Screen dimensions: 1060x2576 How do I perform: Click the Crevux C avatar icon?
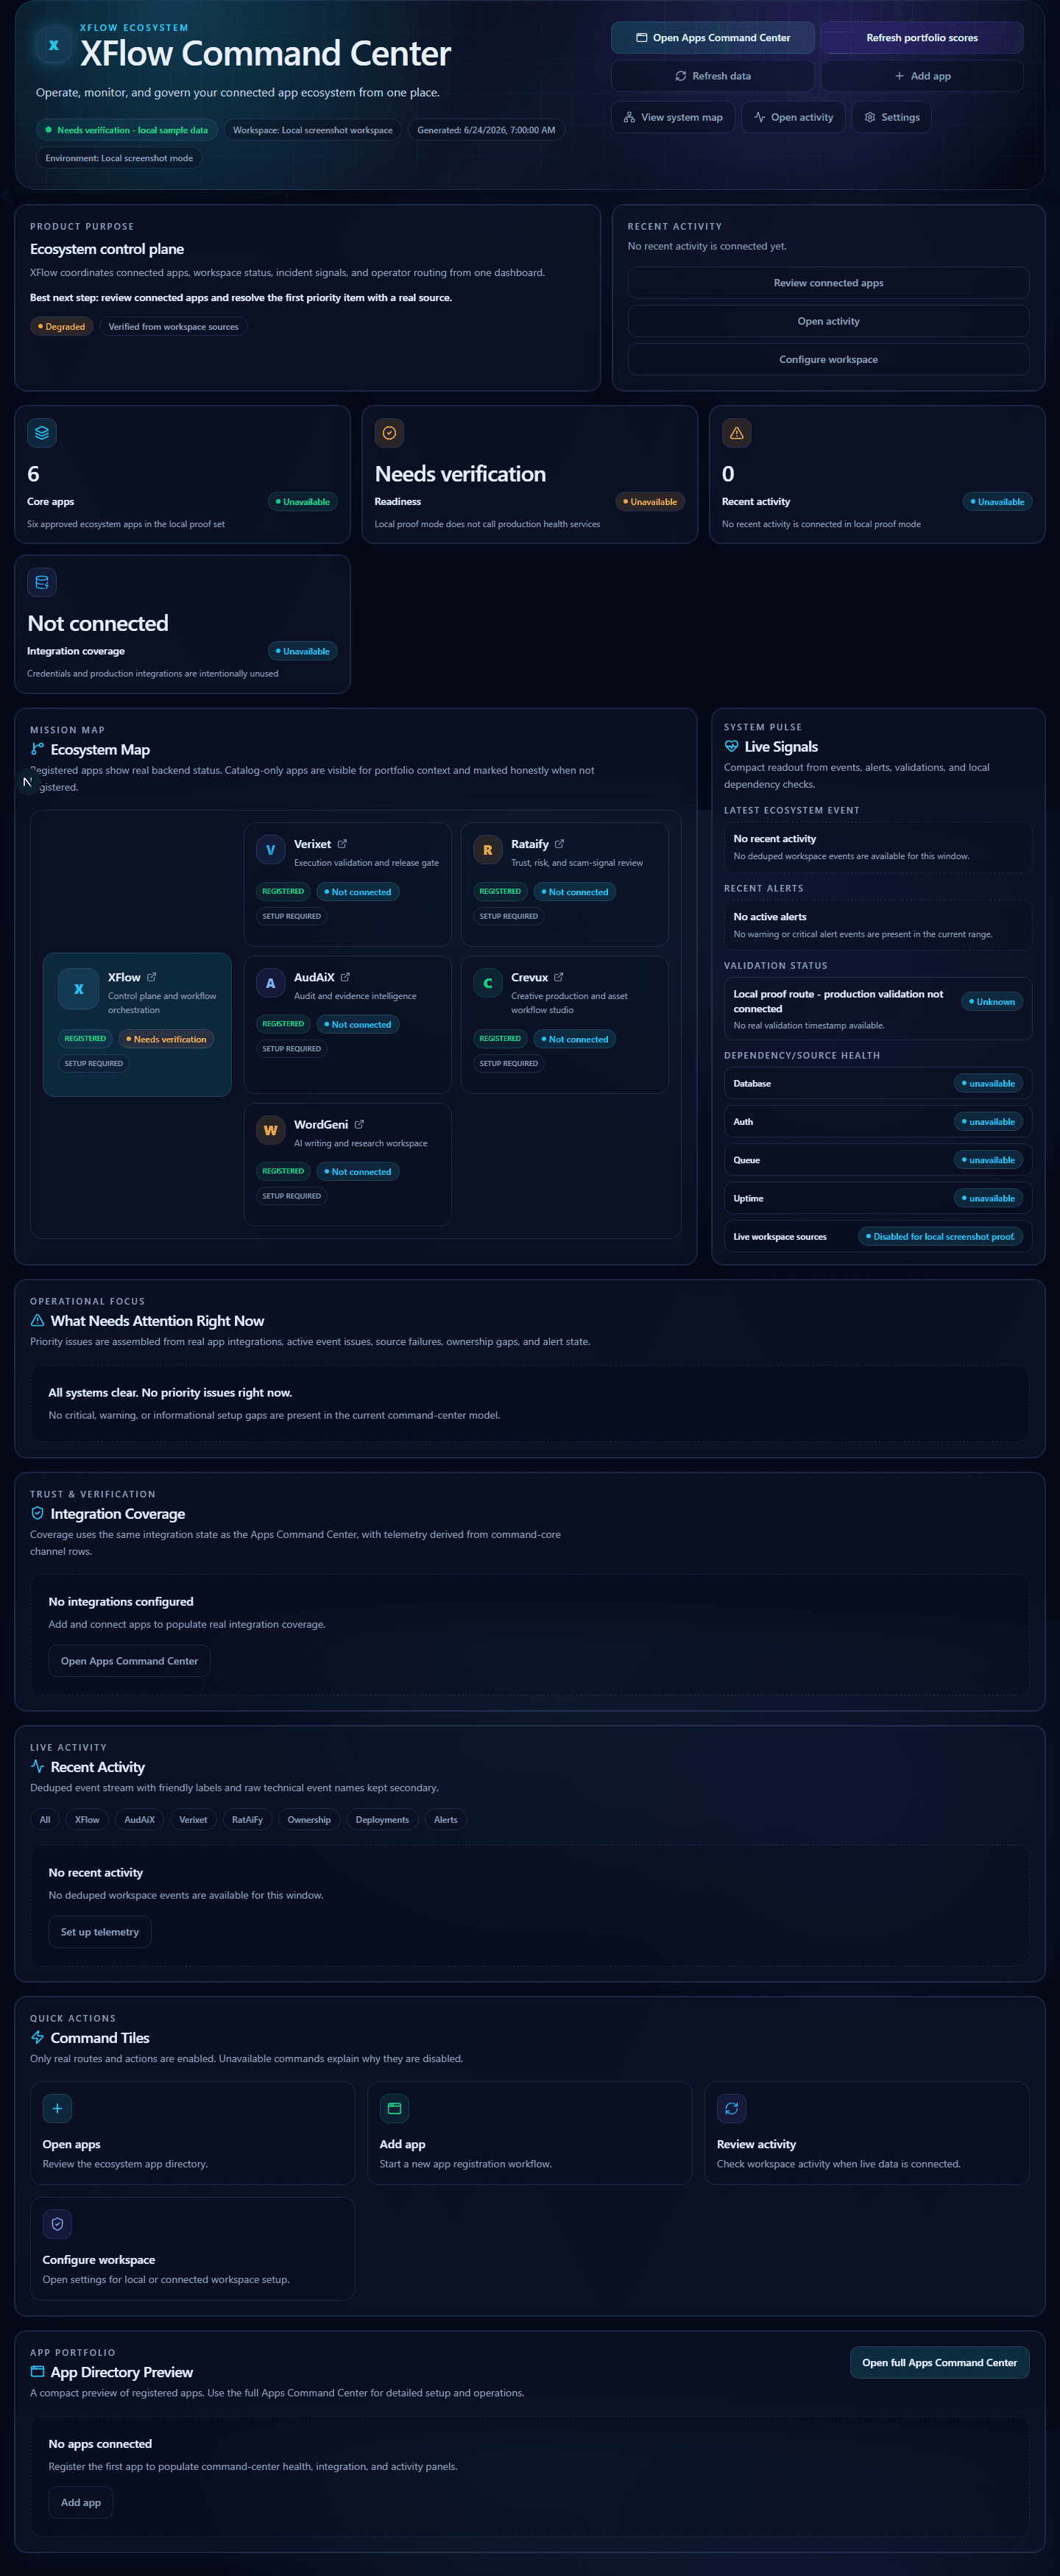tap(488, 983)
